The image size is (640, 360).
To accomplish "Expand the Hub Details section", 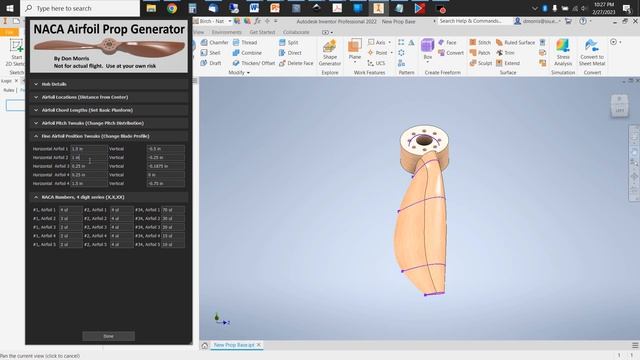I will 109,84.
